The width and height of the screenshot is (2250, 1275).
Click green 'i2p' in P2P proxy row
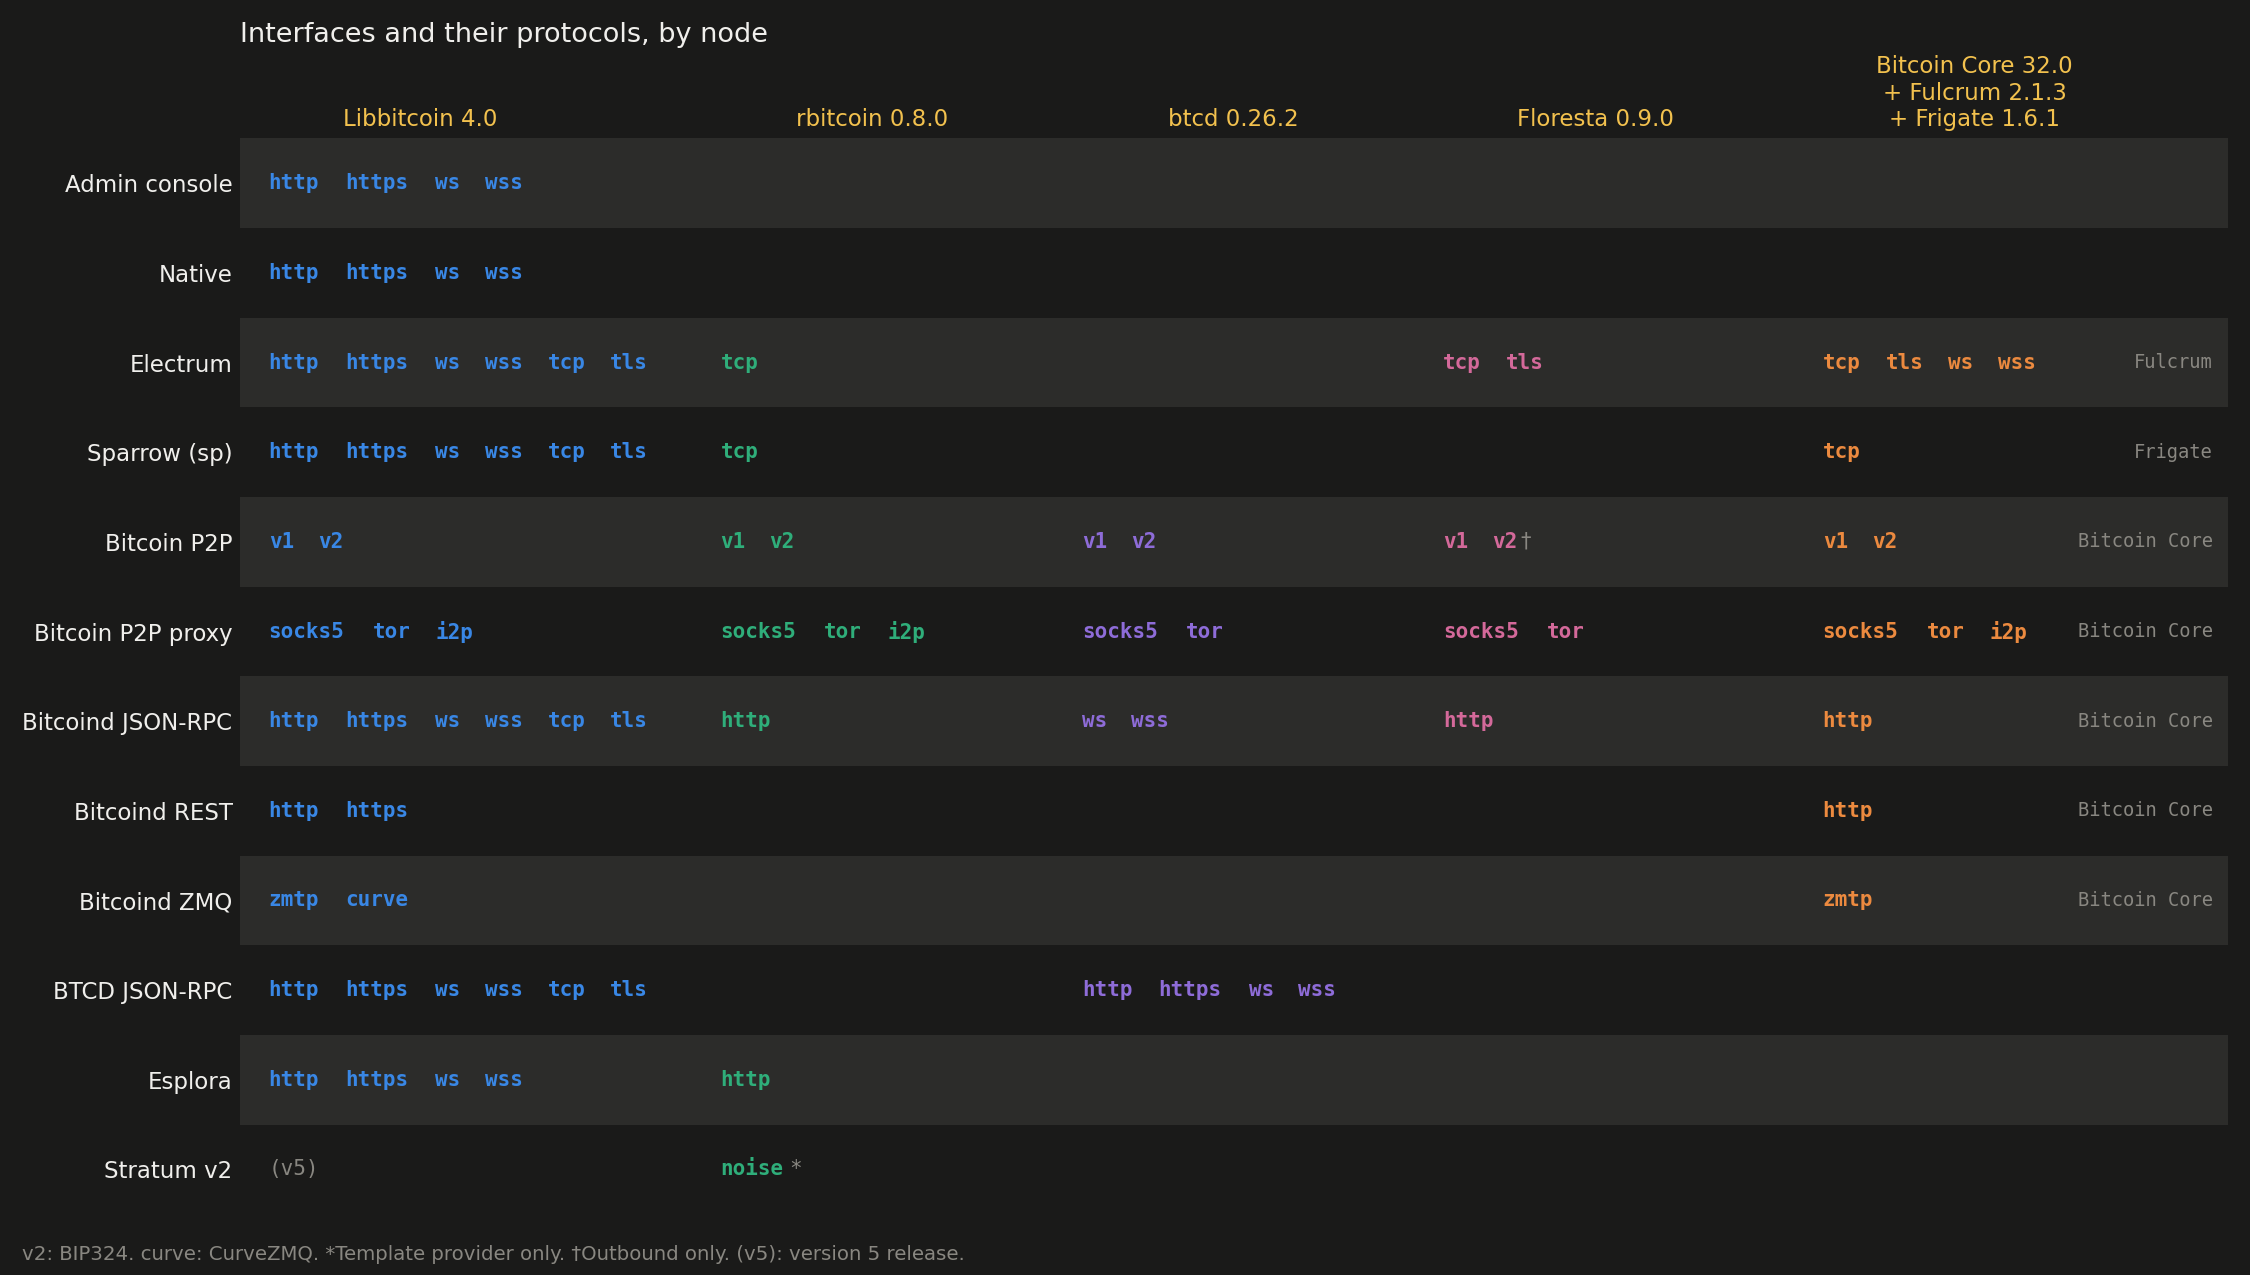click(906, 631)
